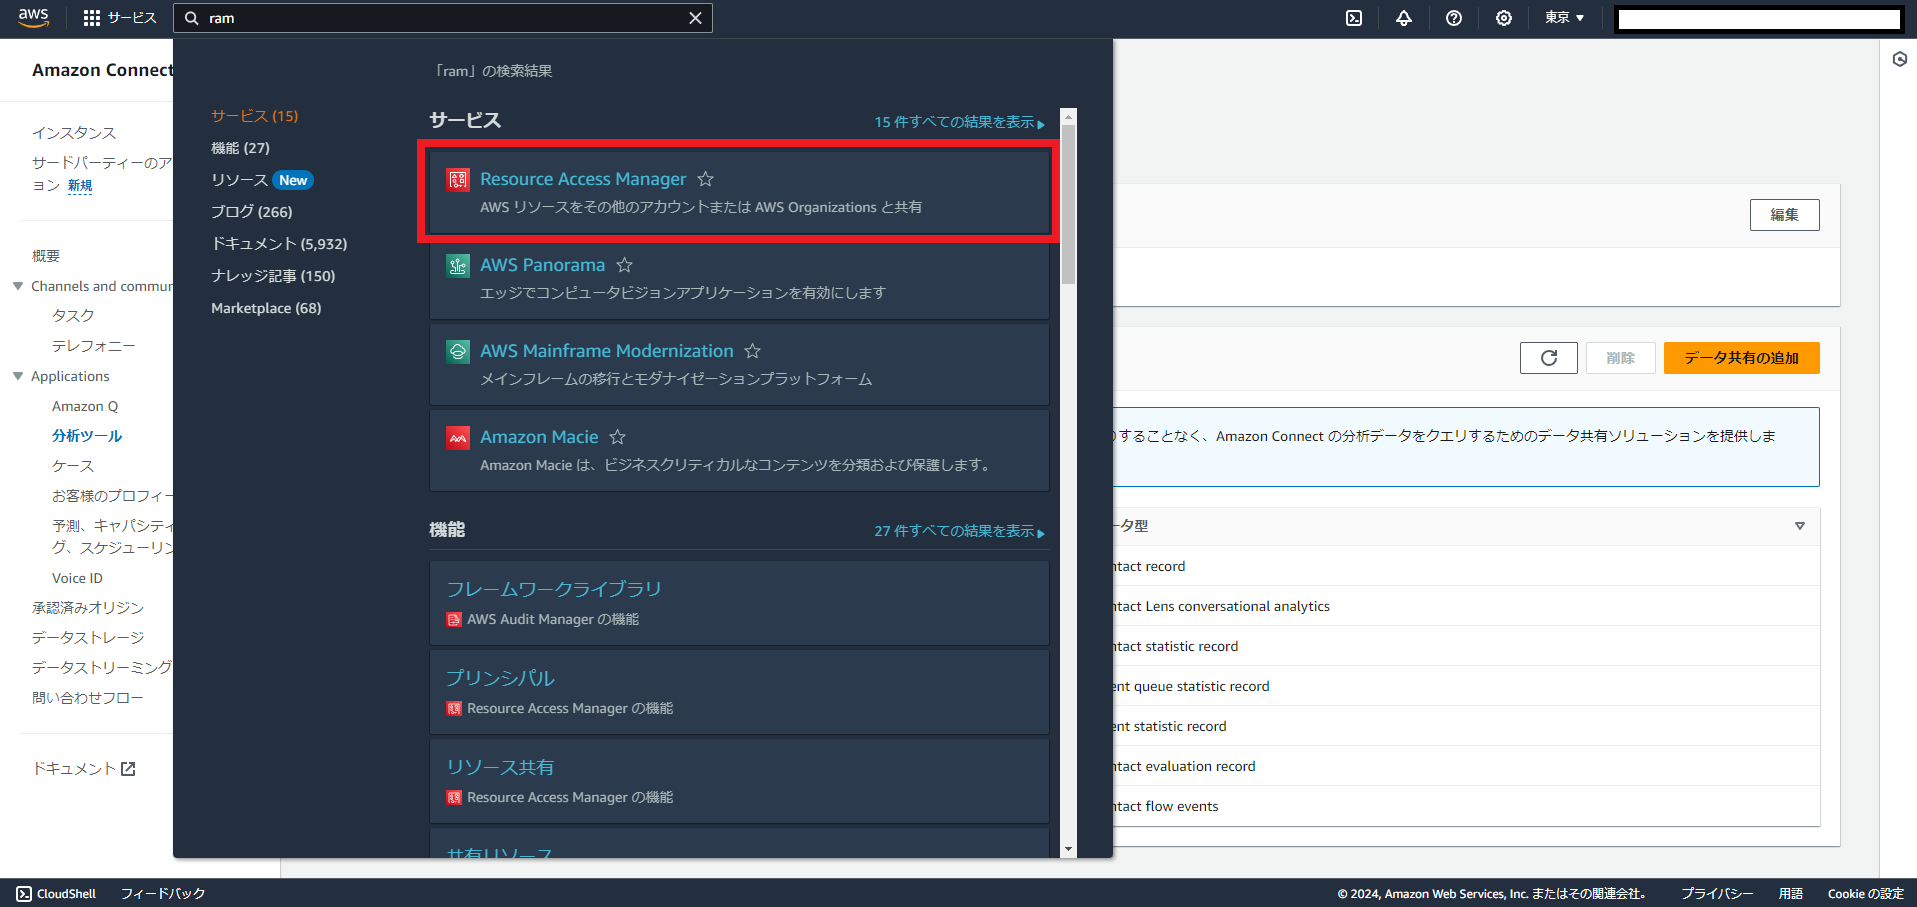Image resolution: width=1917 pixels, height=907 pixels.
Task: Click the 削除 button
Action: pyautogui.click(x=1620, y=358)
